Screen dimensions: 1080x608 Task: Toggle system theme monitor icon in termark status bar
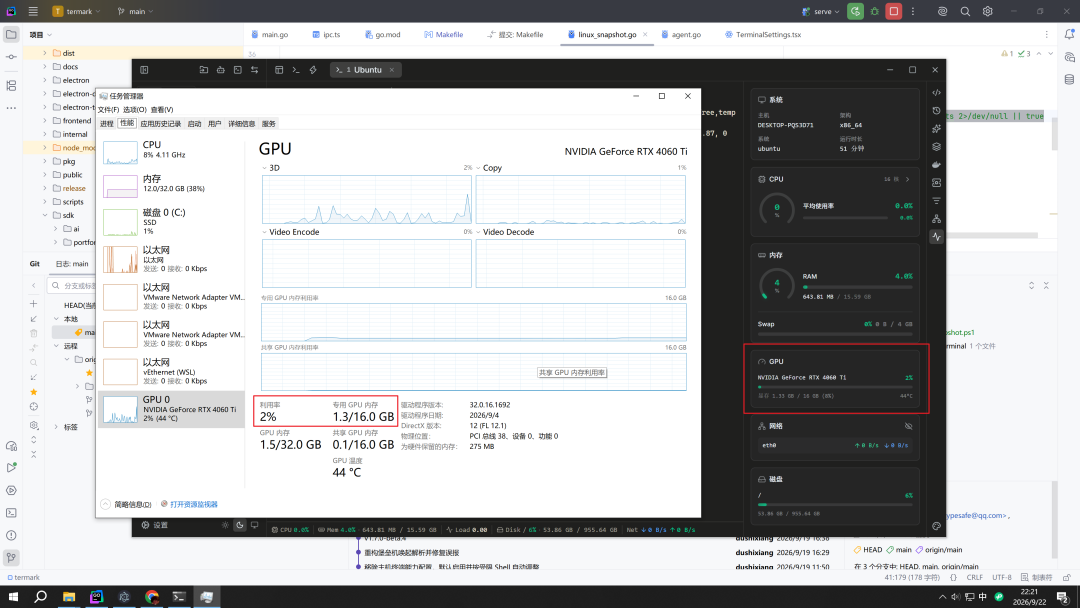point(254,525)
